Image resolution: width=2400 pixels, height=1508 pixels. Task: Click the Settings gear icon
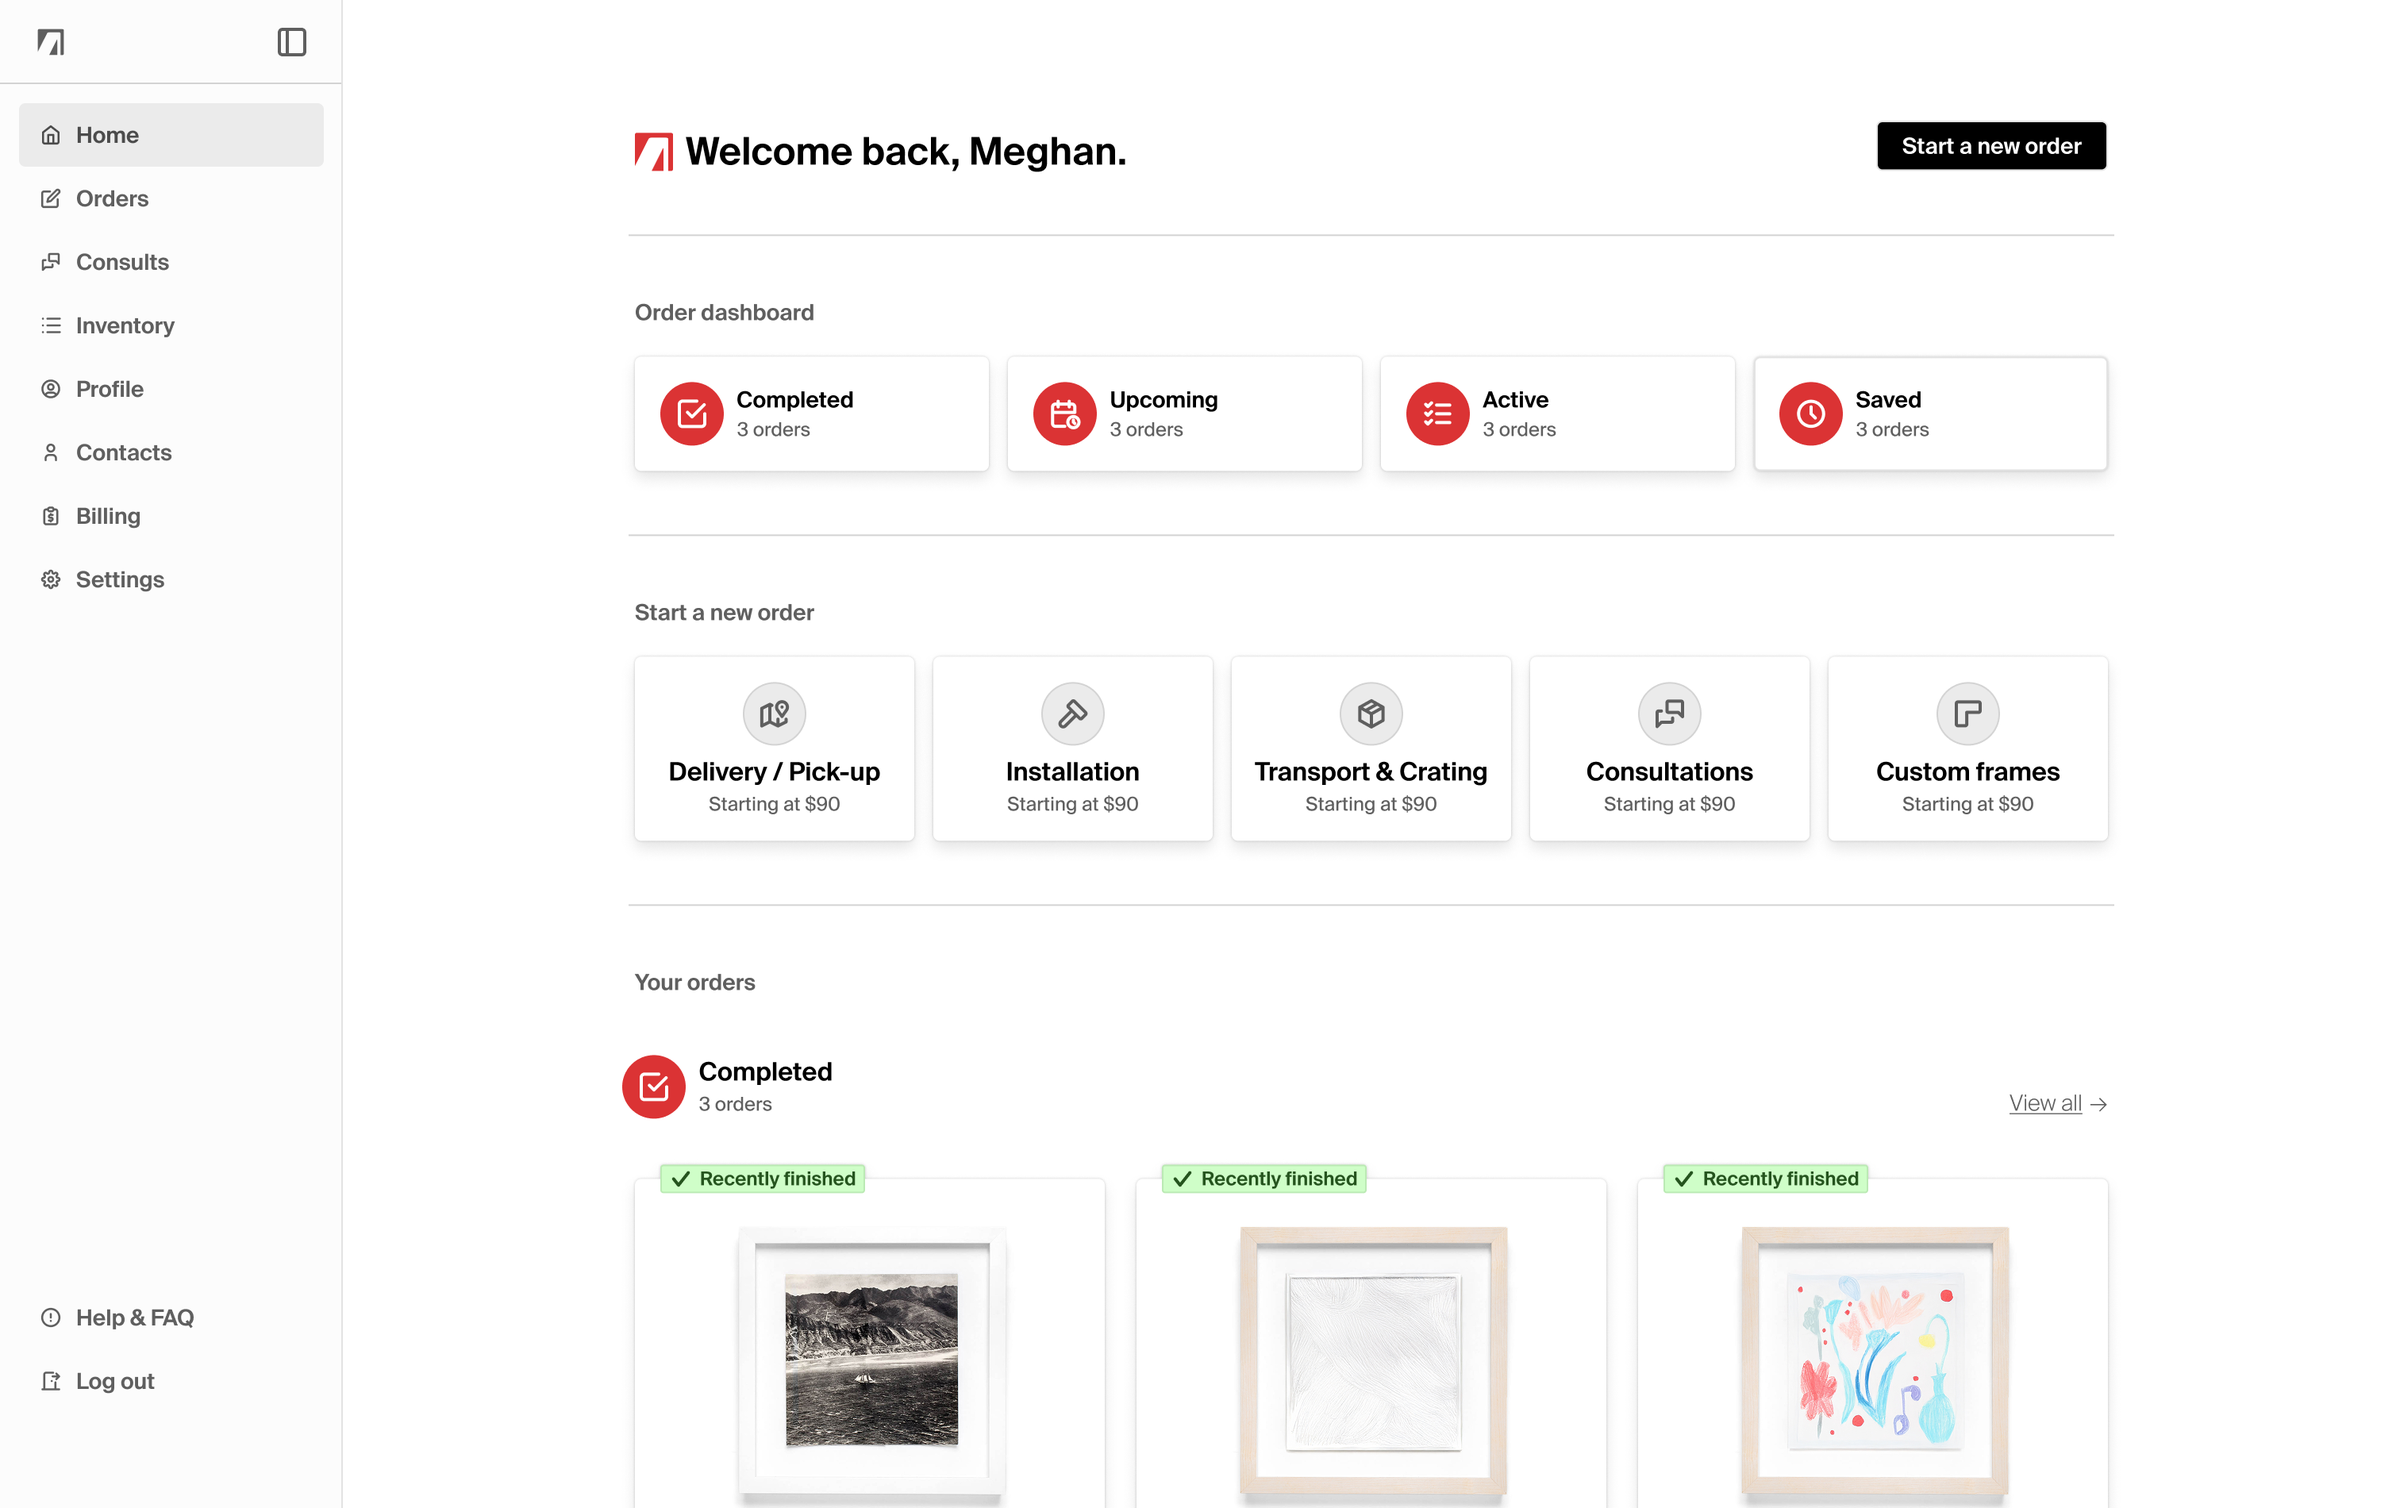tap(51, 579)
